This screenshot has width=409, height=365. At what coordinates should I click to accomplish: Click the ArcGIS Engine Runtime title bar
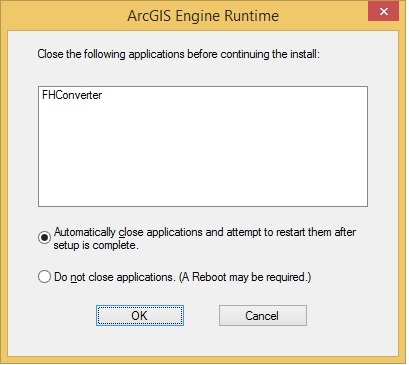[203, 16]
